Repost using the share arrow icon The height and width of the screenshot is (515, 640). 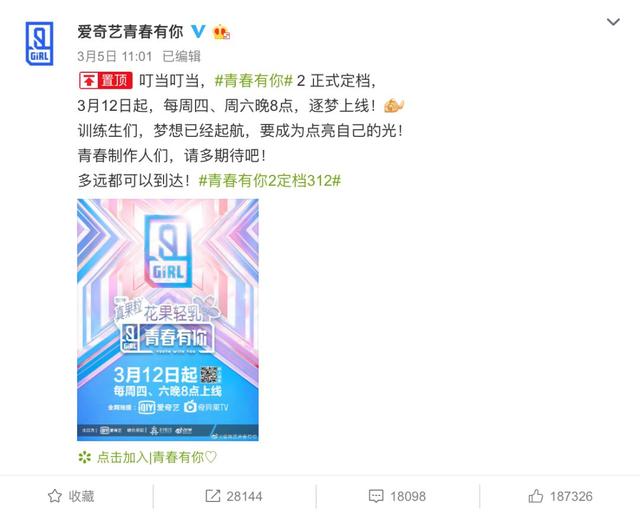pos(212,496)
